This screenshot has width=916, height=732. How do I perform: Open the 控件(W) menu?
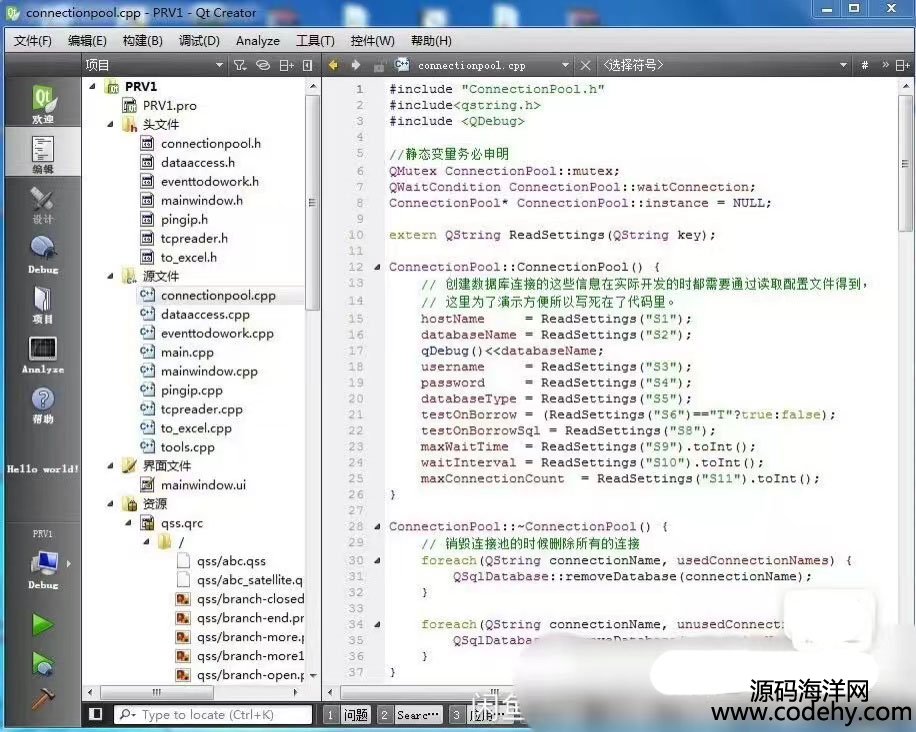[x=372, y=41]
